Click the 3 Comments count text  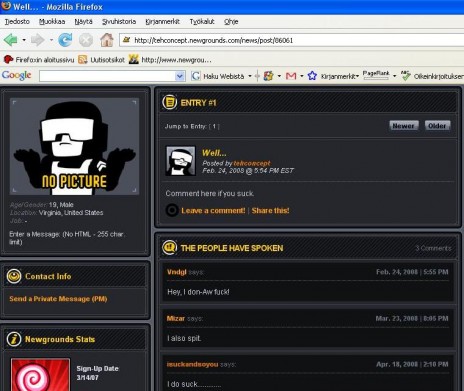433,248
